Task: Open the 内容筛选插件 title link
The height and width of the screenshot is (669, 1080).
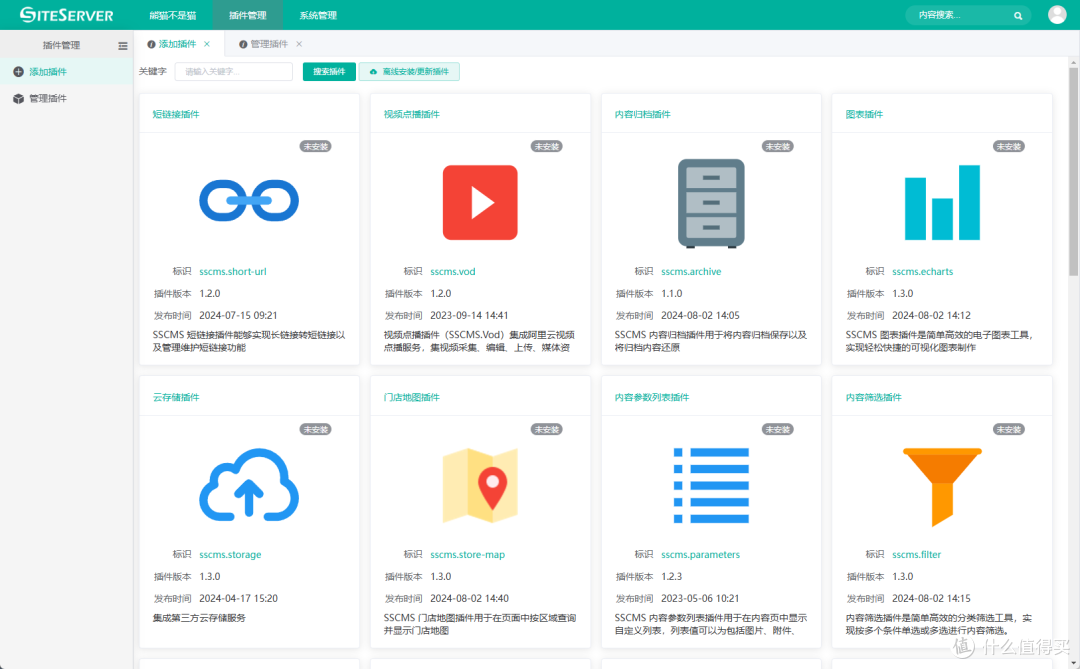Action: [873, 398]
